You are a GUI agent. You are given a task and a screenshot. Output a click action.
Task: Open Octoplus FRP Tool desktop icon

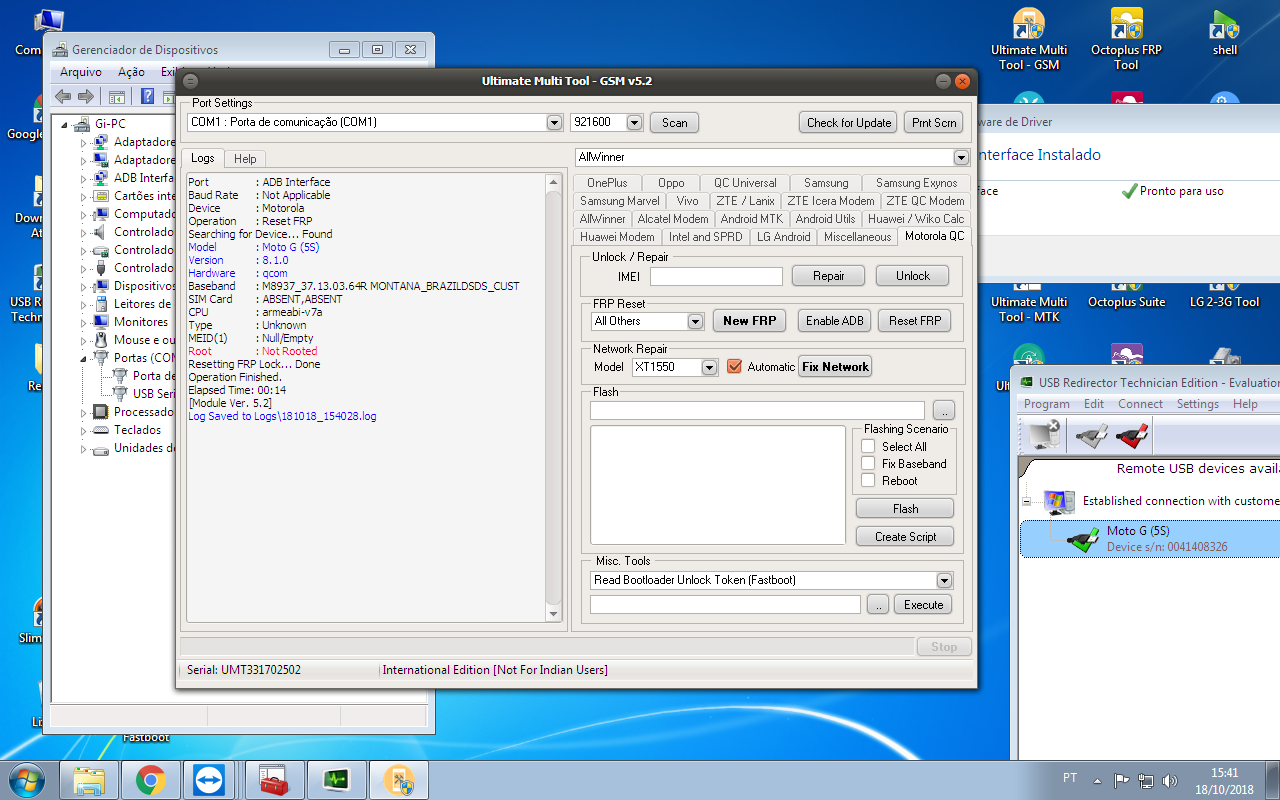(1126, 40)
